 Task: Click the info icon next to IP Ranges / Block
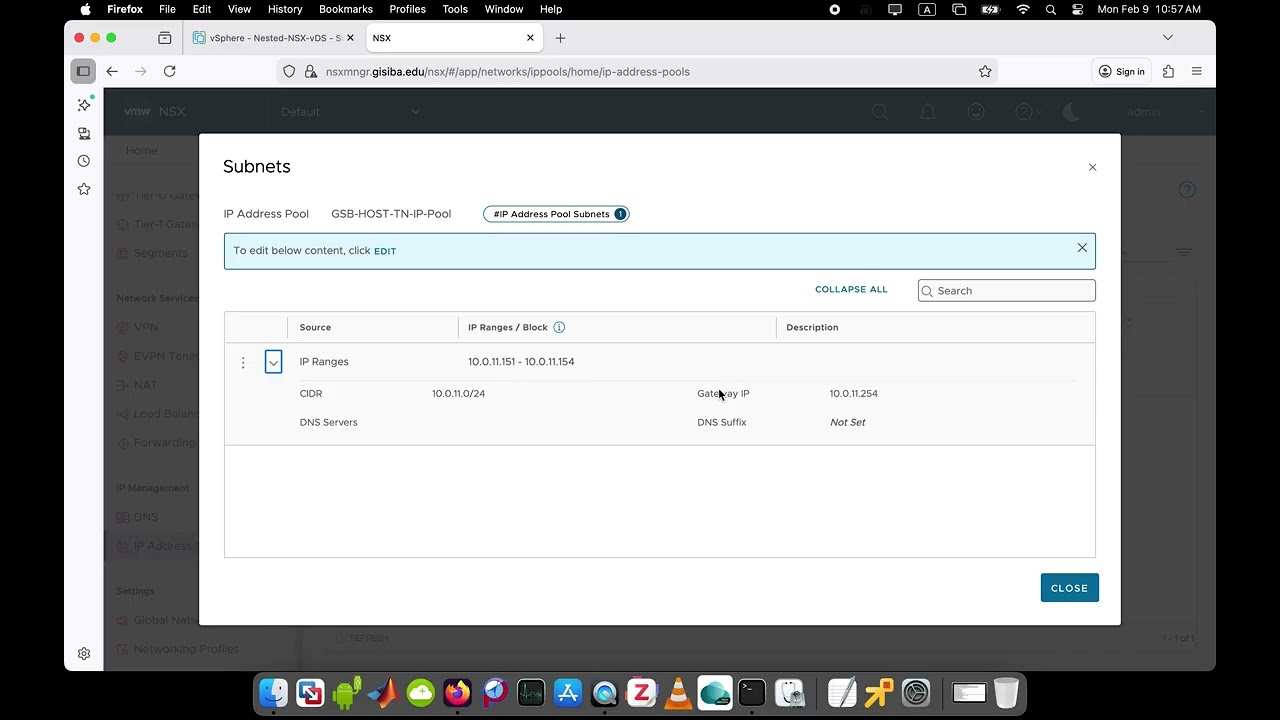559,327
